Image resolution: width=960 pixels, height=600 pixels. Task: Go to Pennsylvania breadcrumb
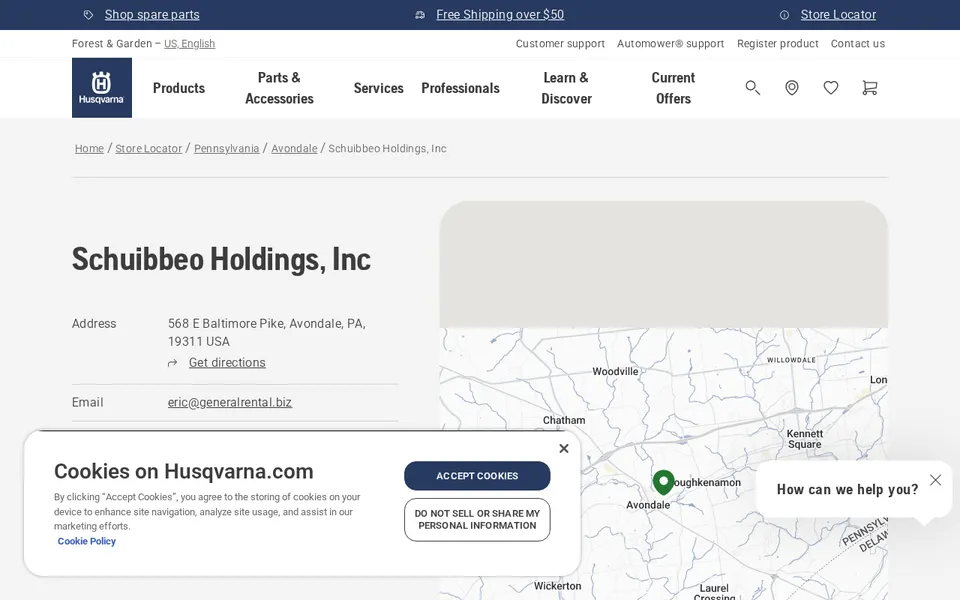[227, 148]
